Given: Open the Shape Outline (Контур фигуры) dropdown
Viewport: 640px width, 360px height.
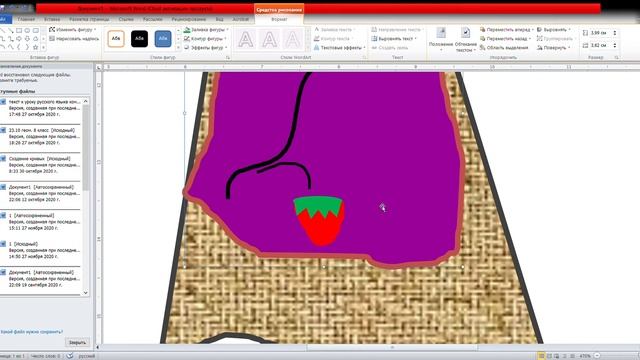Looking at the screenshot, I should tap(205, 38).
